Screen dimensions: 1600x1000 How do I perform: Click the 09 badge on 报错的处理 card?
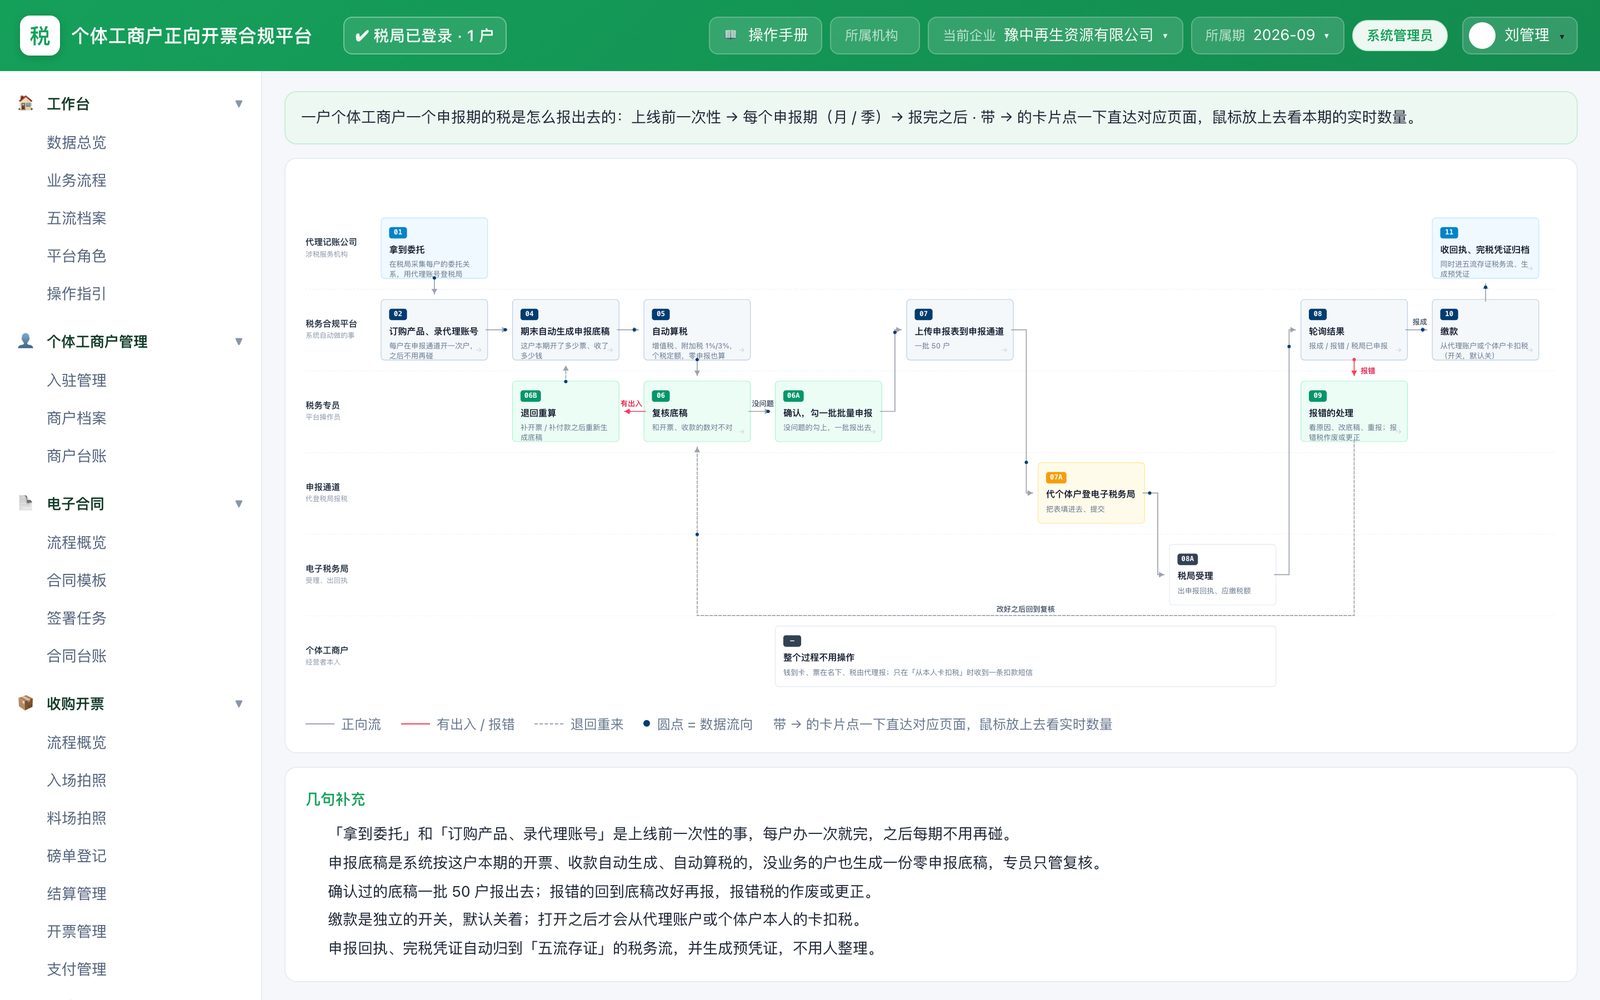pyautogui.click(x=1318, y=396)
